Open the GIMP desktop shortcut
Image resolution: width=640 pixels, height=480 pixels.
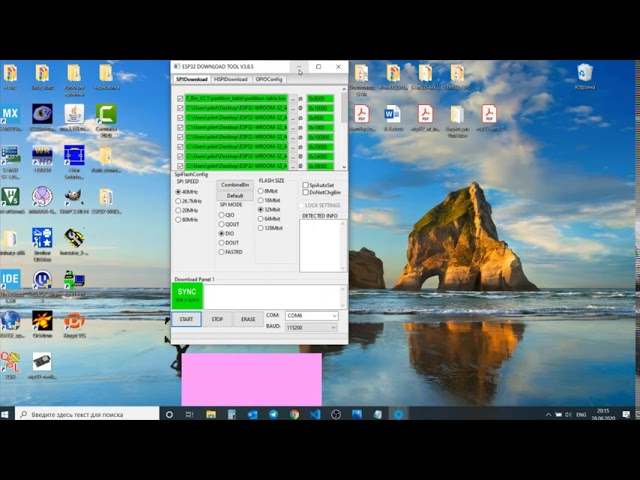point(74,198)
